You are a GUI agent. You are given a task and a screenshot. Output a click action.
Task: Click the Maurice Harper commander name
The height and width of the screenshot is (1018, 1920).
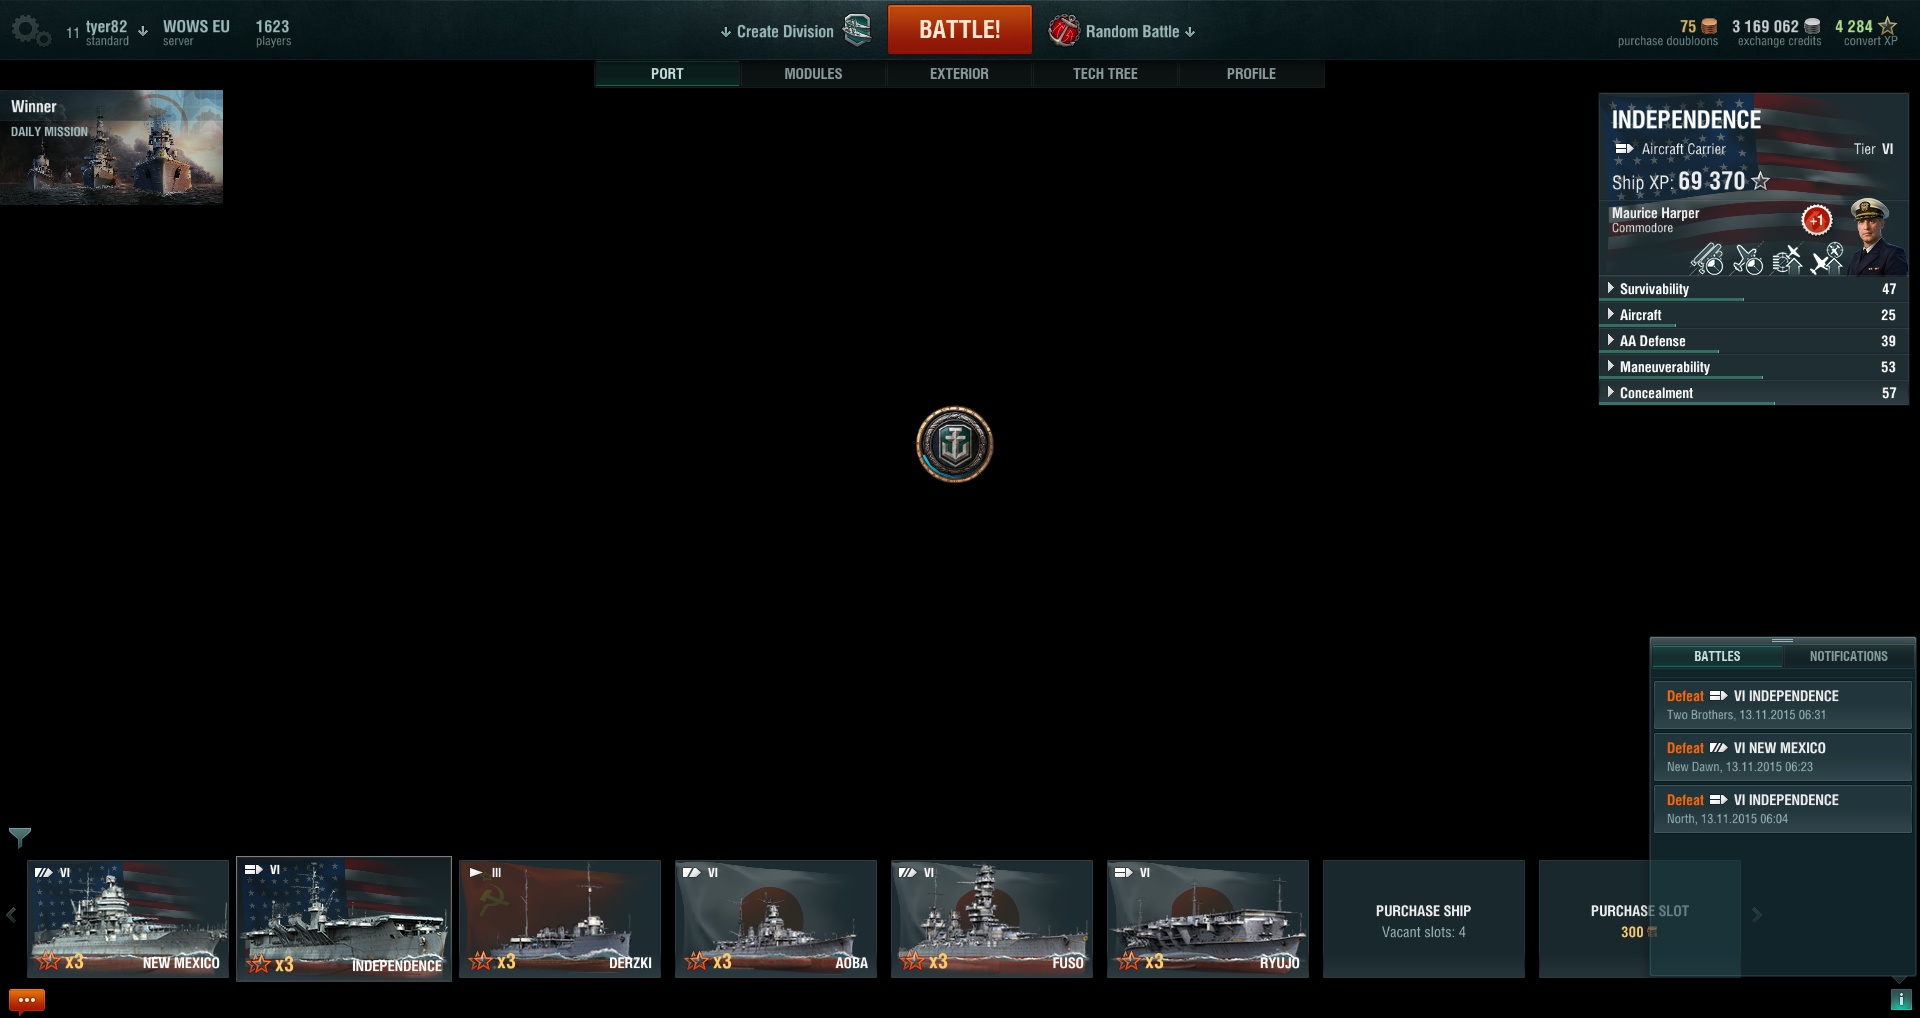point(1655,213)
